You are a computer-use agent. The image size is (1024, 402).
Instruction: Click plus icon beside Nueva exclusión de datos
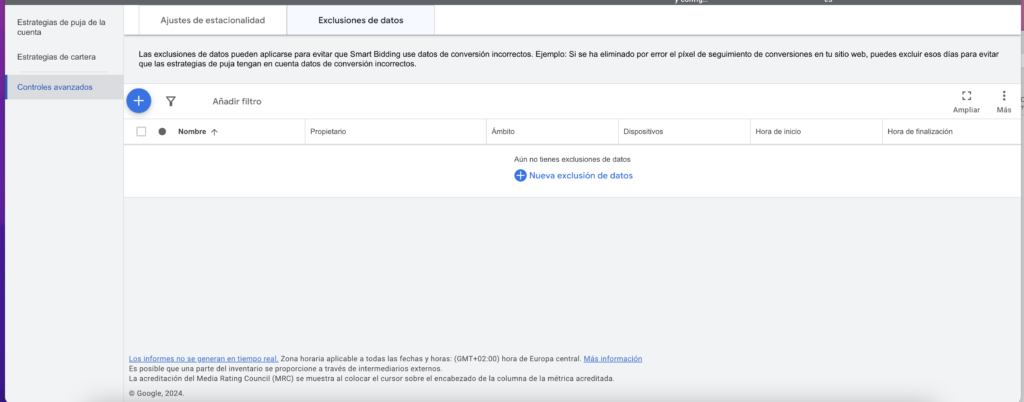tap(520, 176)
